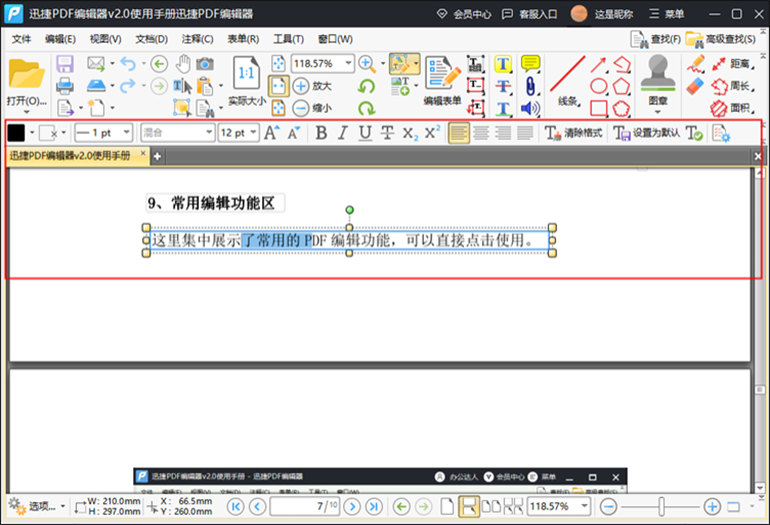Take a snapshot with the camera icon
Image resolution: width=770 pixels, height=525 pixels.
[205, 64]
